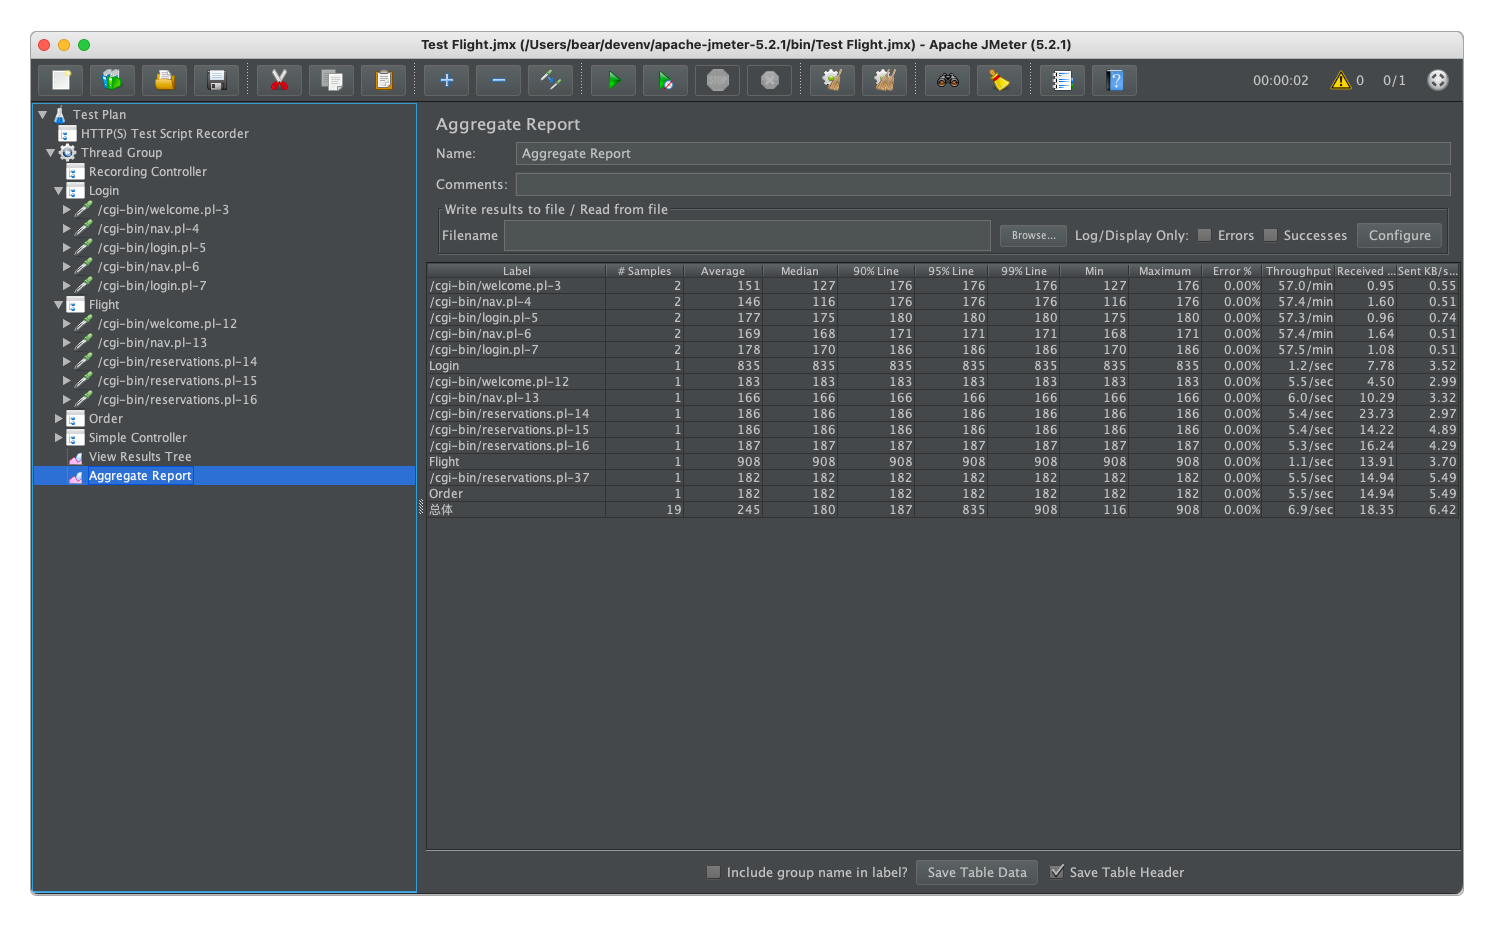
Task: Select the 总体 total row label
Action: pyautogui.click(x=441, y=510)
